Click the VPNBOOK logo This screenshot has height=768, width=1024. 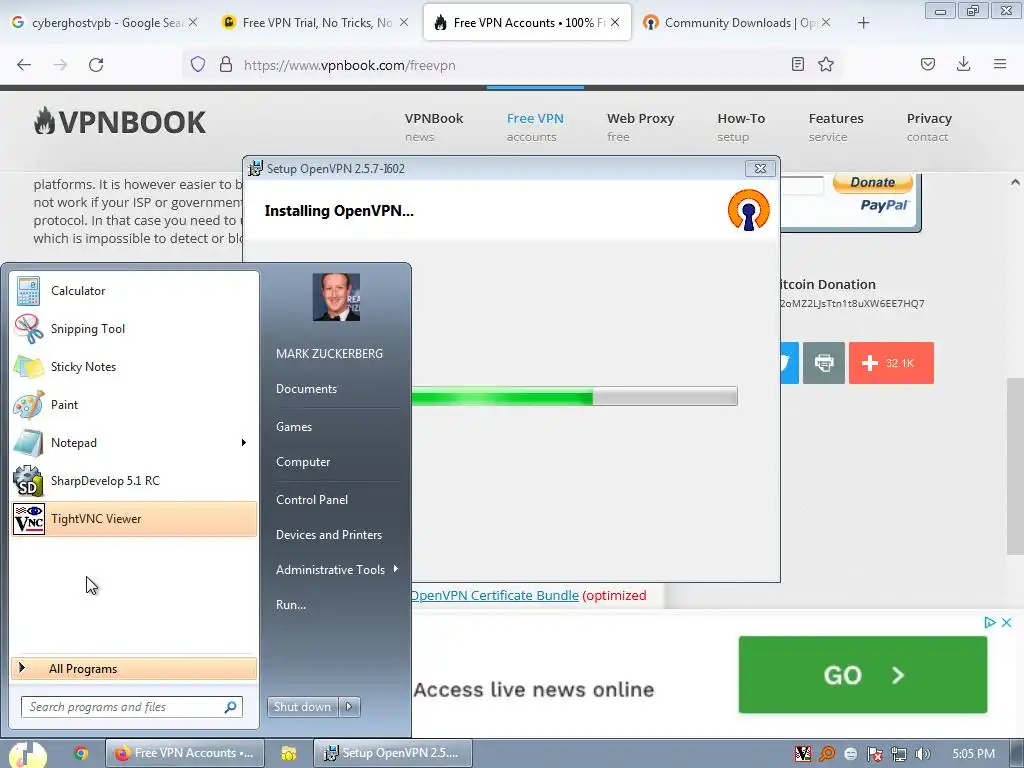120,122
